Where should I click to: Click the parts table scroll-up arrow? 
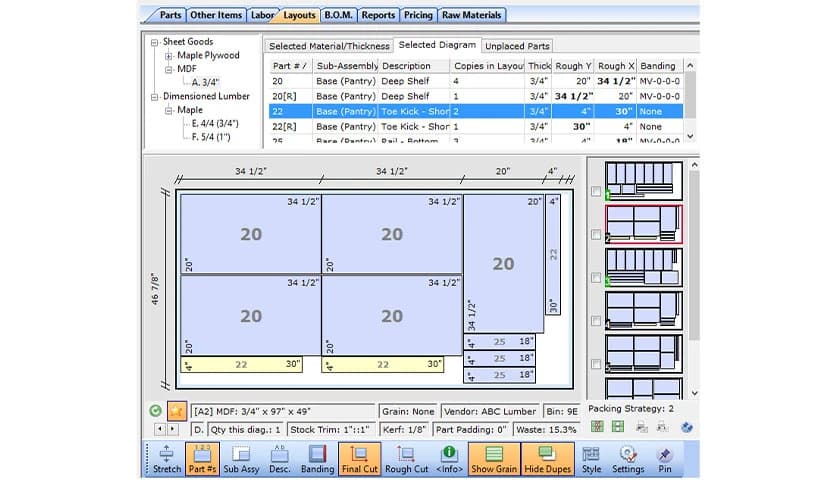coord(690,66)
